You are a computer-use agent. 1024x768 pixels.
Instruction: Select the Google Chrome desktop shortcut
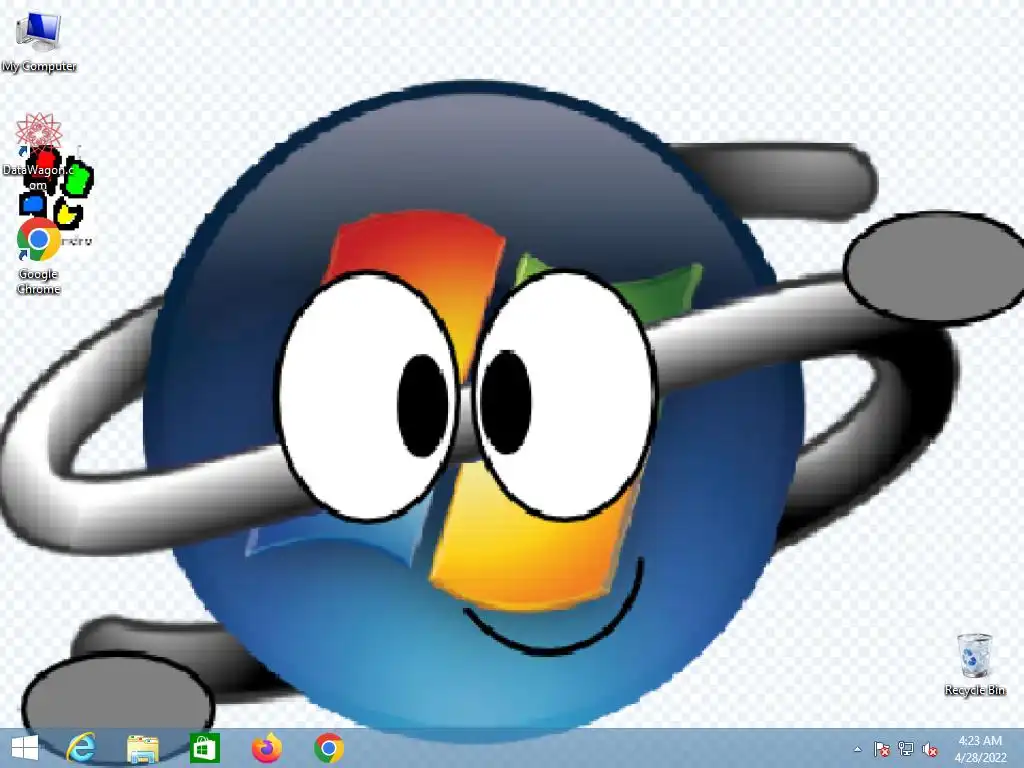39,256
